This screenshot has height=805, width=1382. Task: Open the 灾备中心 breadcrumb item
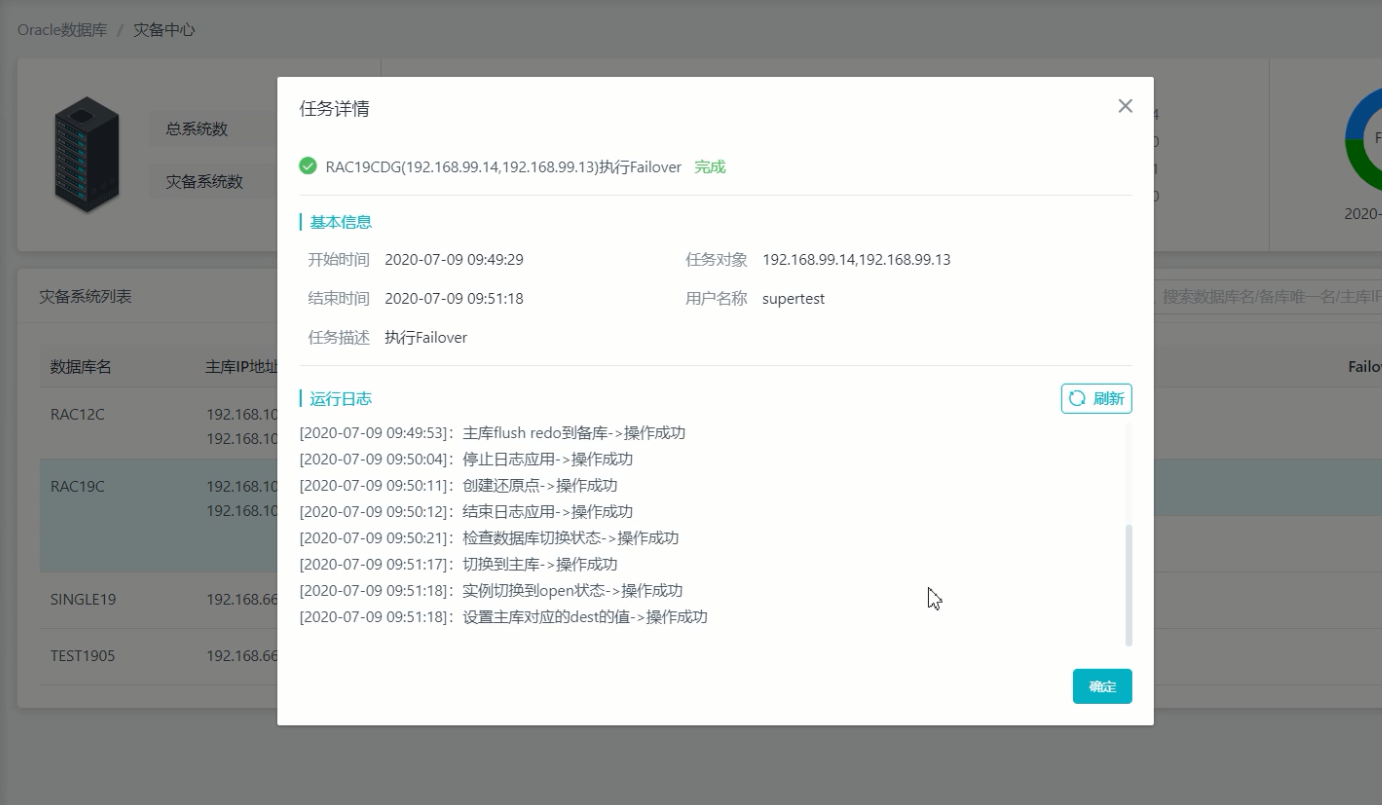coord(165,30)
